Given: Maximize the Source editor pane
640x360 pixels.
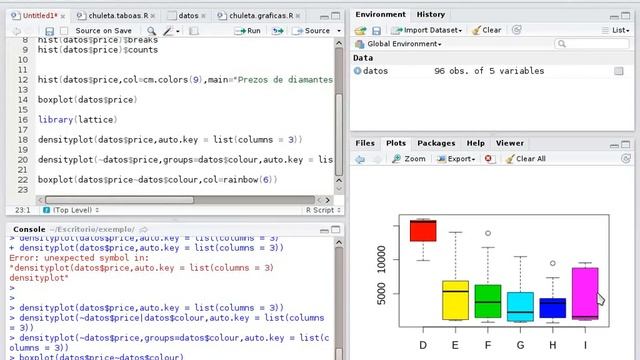Looking at the screenshot, I should tap(336, 16).
